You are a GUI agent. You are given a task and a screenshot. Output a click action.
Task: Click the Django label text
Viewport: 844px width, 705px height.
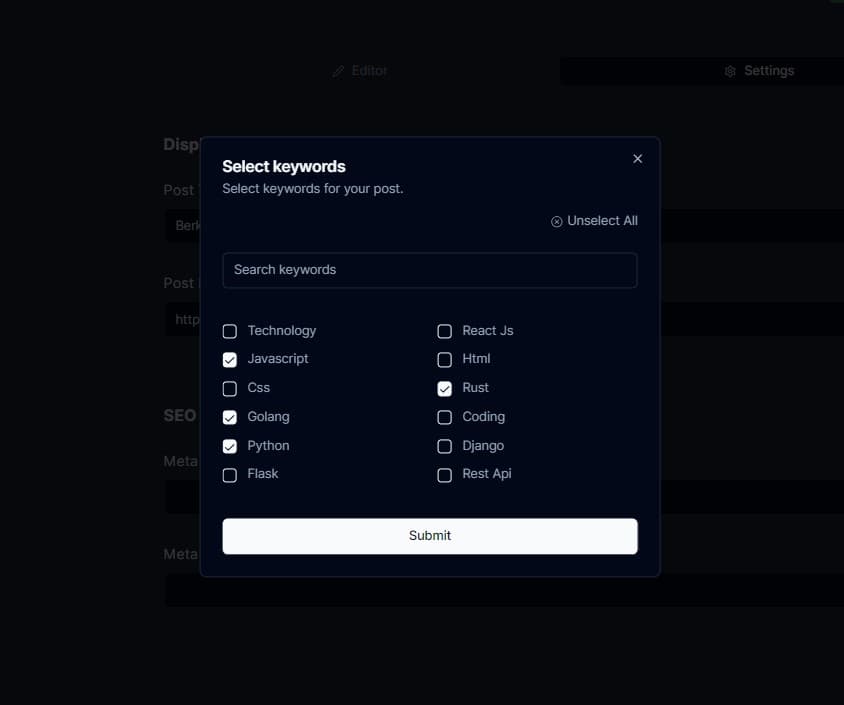click(483, 446)
